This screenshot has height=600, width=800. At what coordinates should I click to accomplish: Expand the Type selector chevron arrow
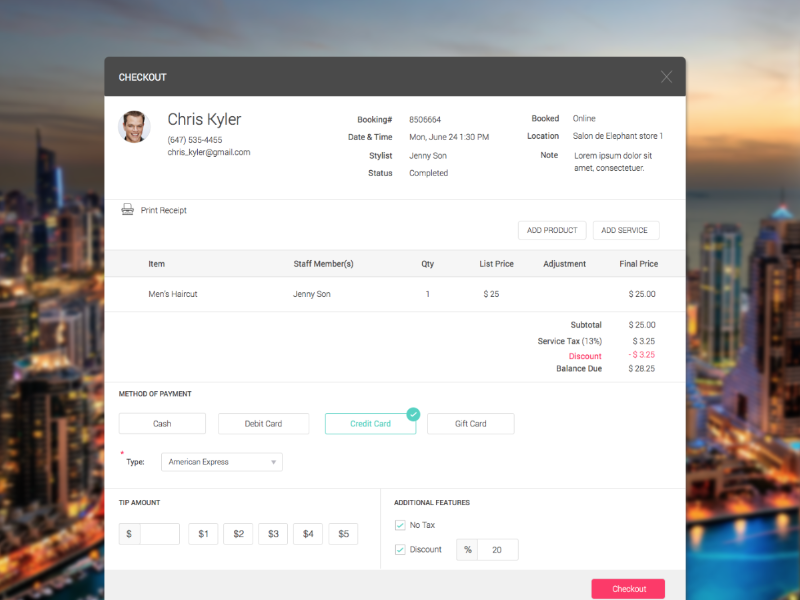(273, 462)
